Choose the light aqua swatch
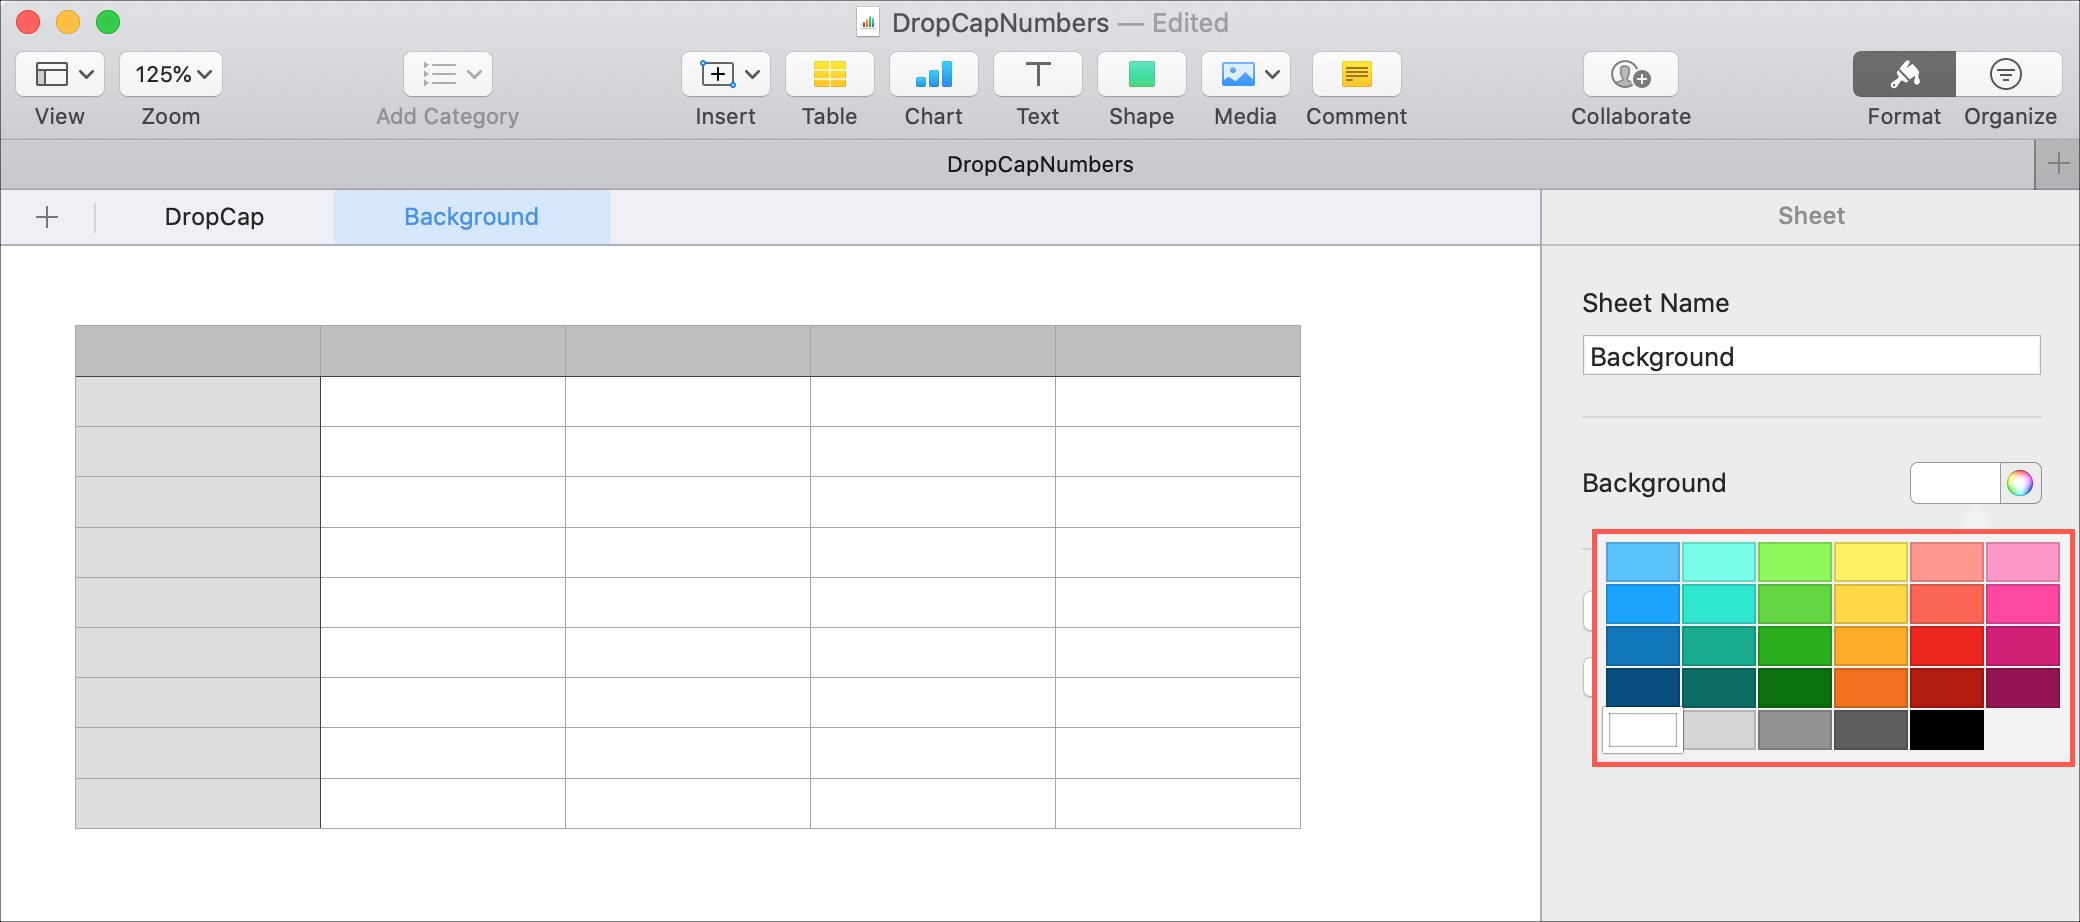Image resolution: width=2080 pixels, height=922 pixels. [x=1719, y=562]
